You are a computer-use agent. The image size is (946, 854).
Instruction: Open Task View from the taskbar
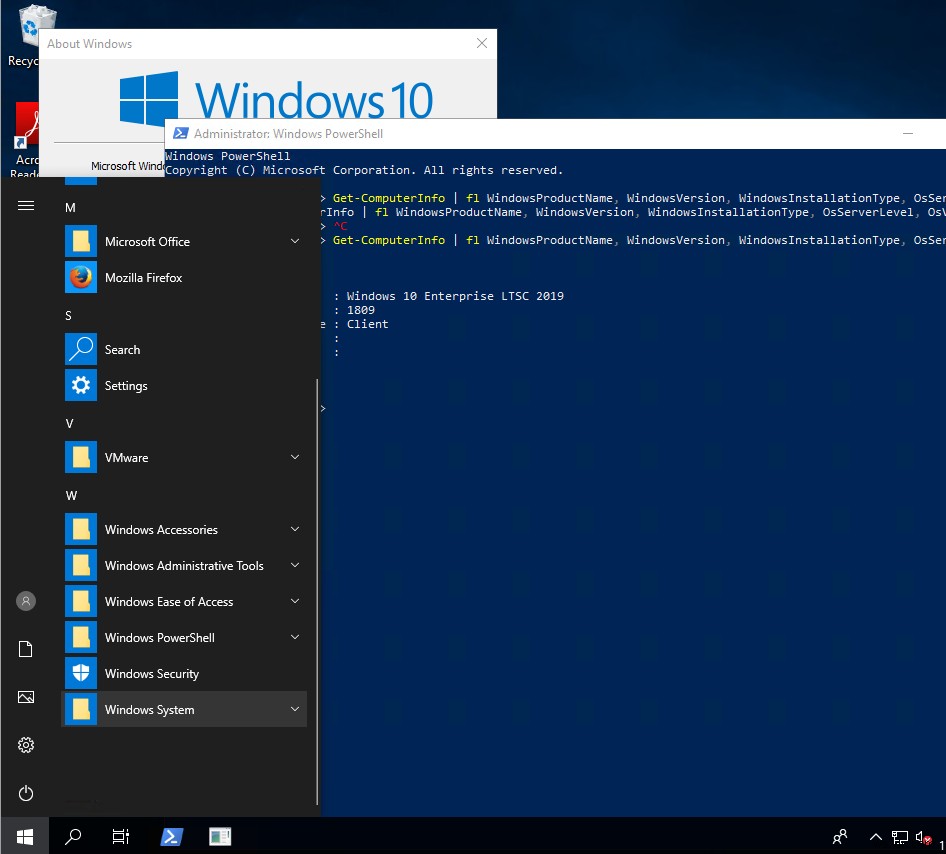(120, 836)
